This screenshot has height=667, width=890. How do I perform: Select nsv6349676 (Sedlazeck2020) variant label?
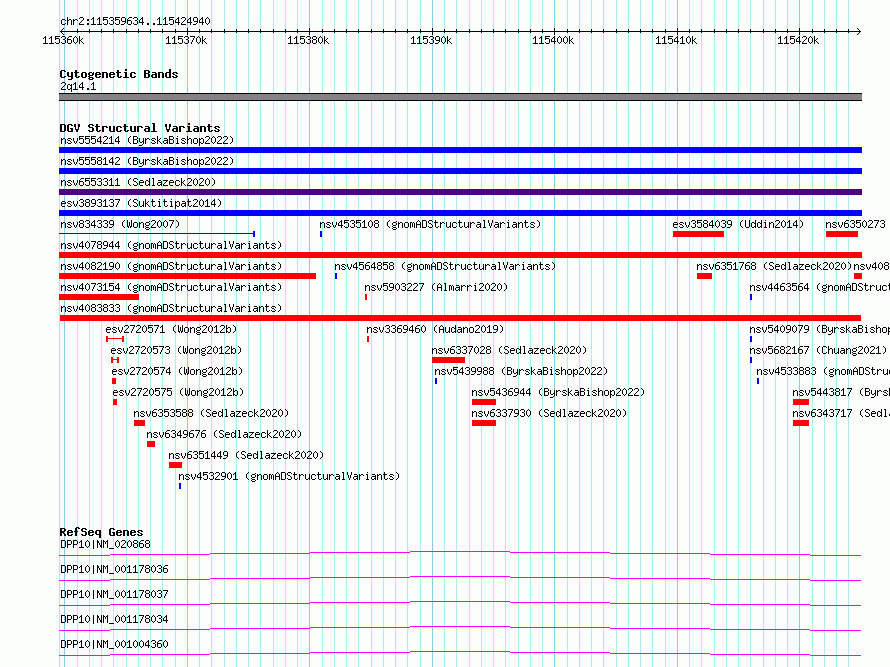225,434
